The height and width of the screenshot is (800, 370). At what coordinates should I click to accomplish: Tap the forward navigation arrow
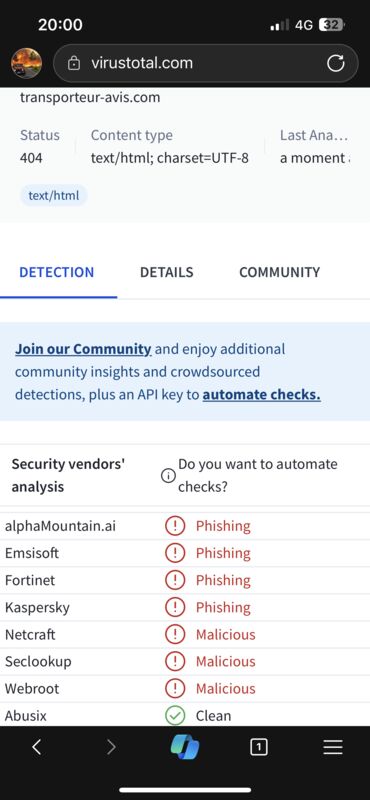[x=111, y=747]
